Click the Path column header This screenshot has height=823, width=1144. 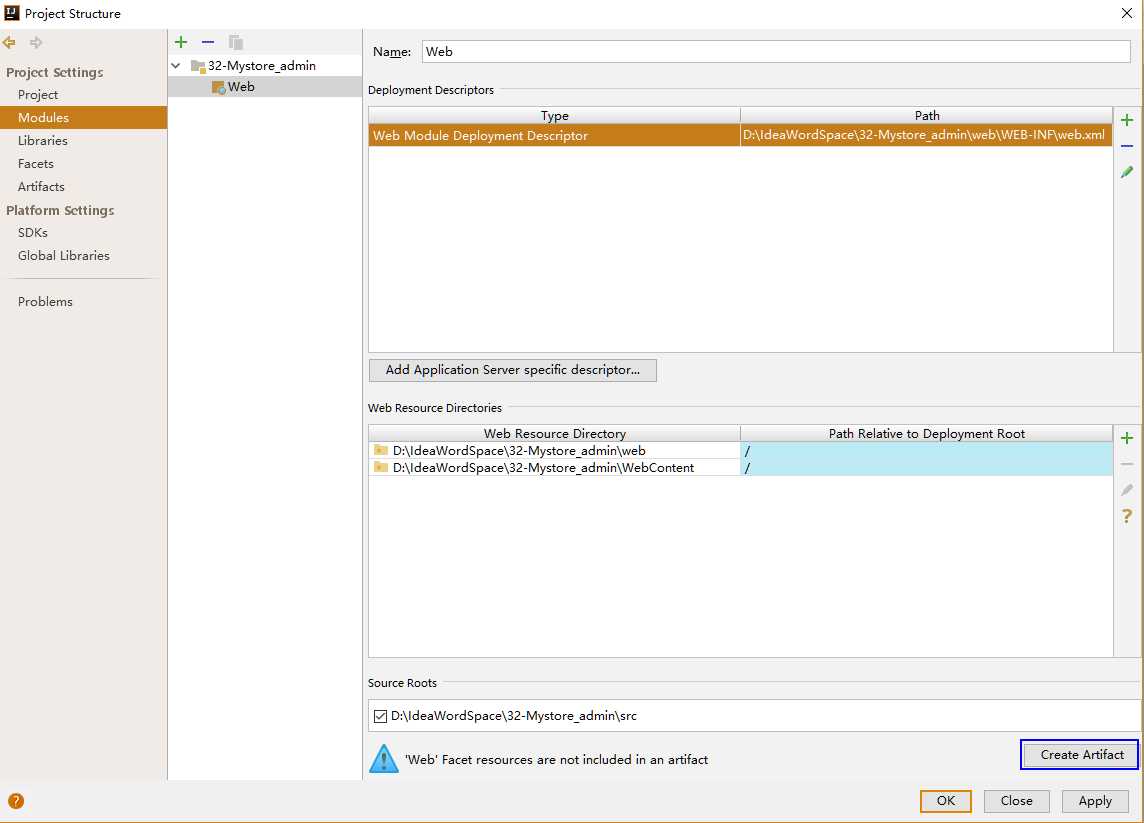(x=927, y=115)
